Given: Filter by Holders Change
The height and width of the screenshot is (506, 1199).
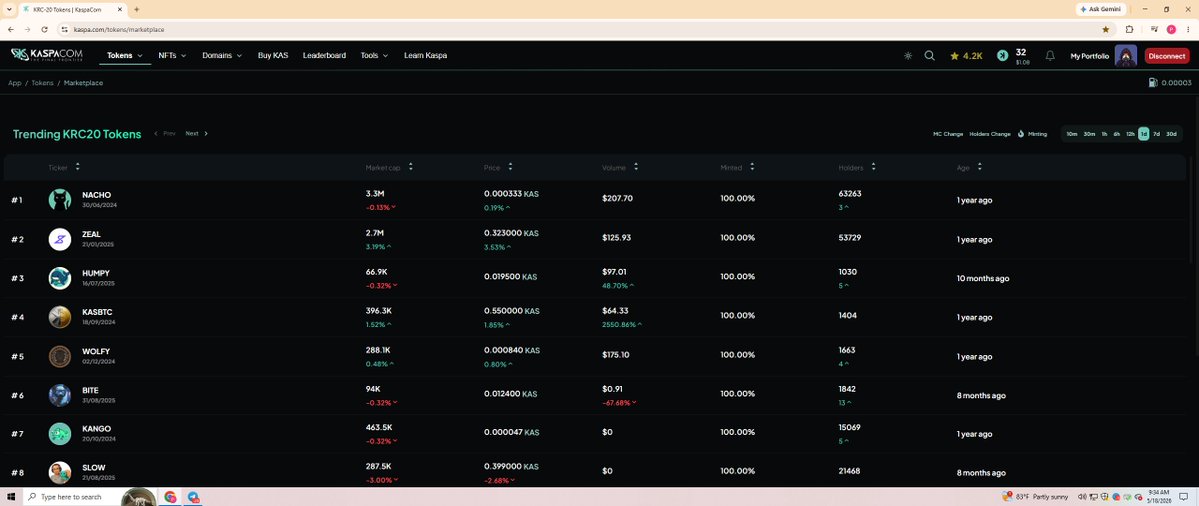Looking at the screenshot, I should 989,134.
